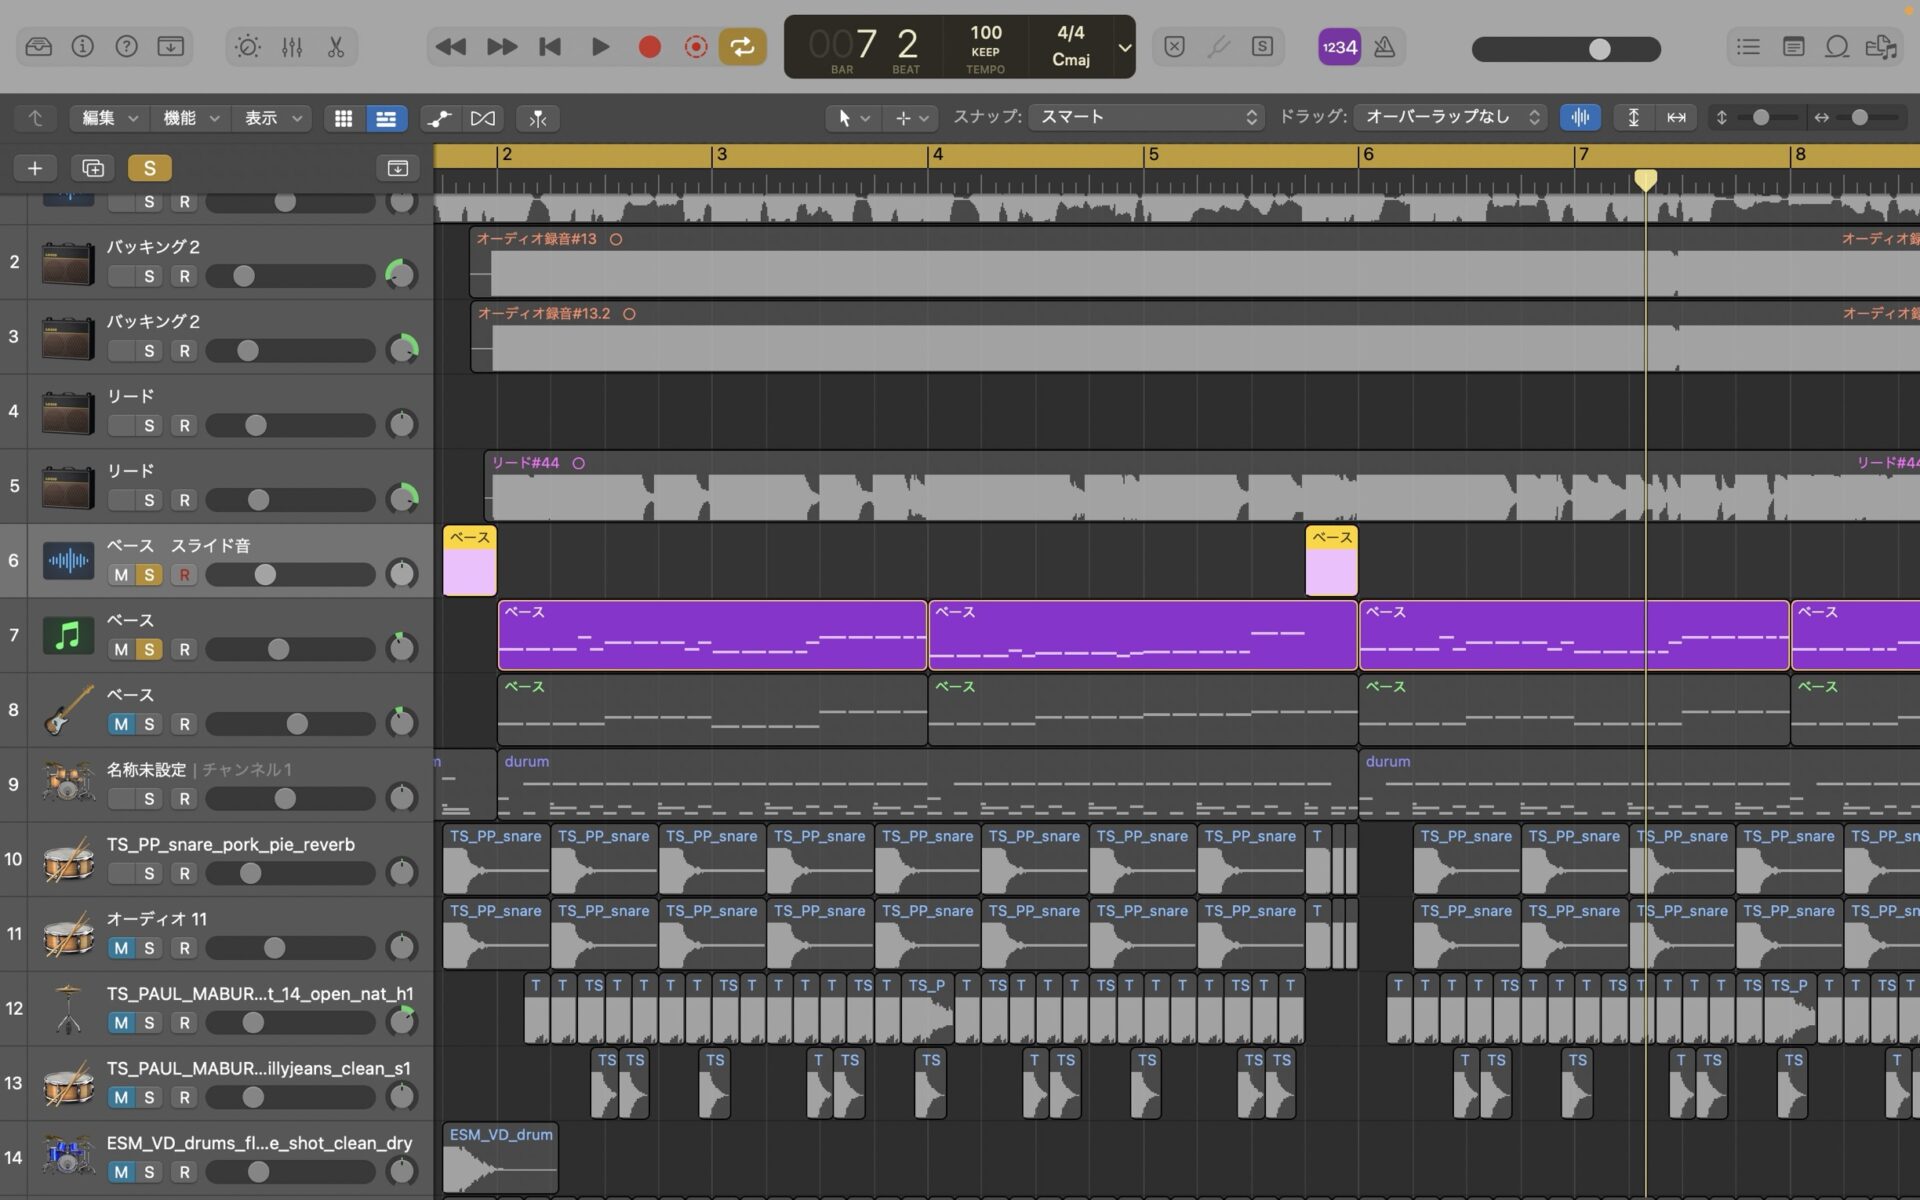Toggle the 1234 count-in button
Screen dimensions: 1920x1200
(1339, 47)
